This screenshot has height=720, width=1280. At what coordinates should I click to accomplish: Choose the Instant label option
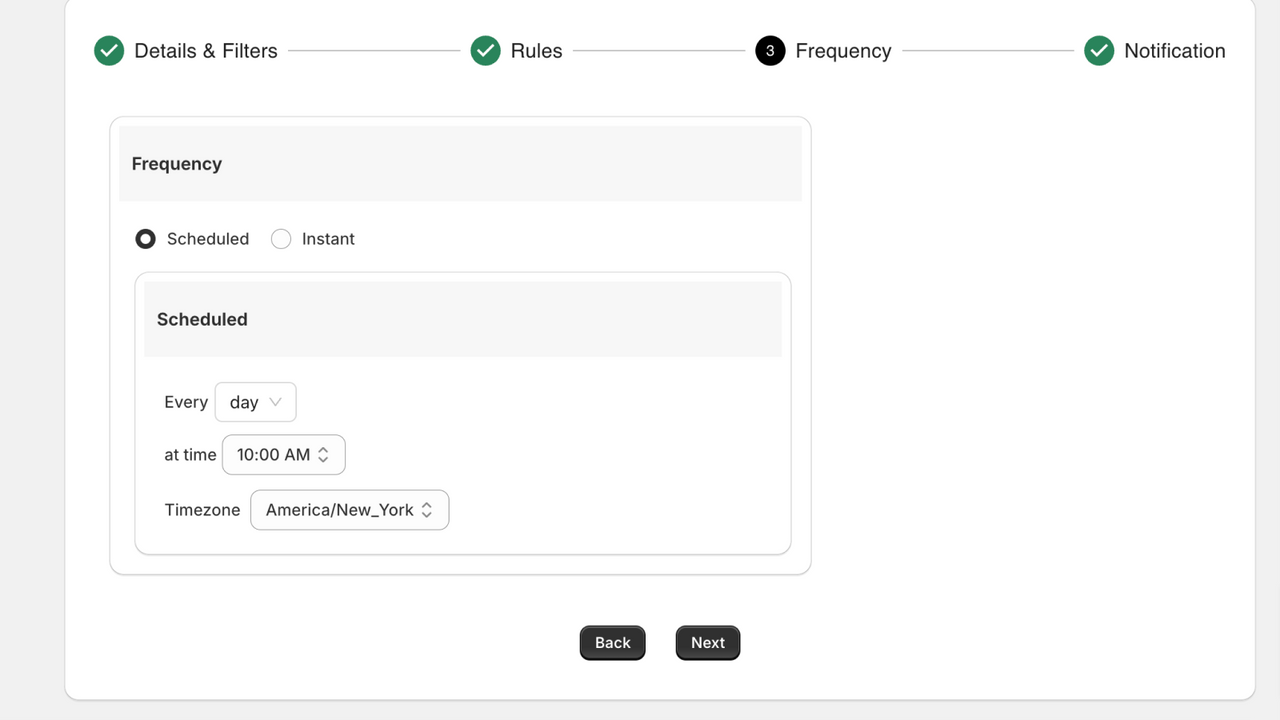(328, 239)
